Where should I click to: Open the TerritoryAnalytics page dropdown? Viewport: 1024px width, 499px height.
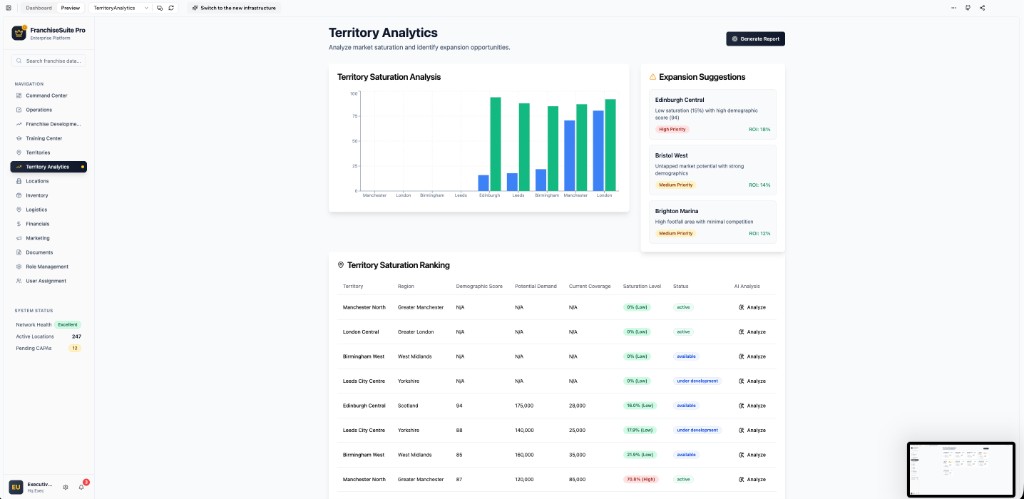pos(120,8)
